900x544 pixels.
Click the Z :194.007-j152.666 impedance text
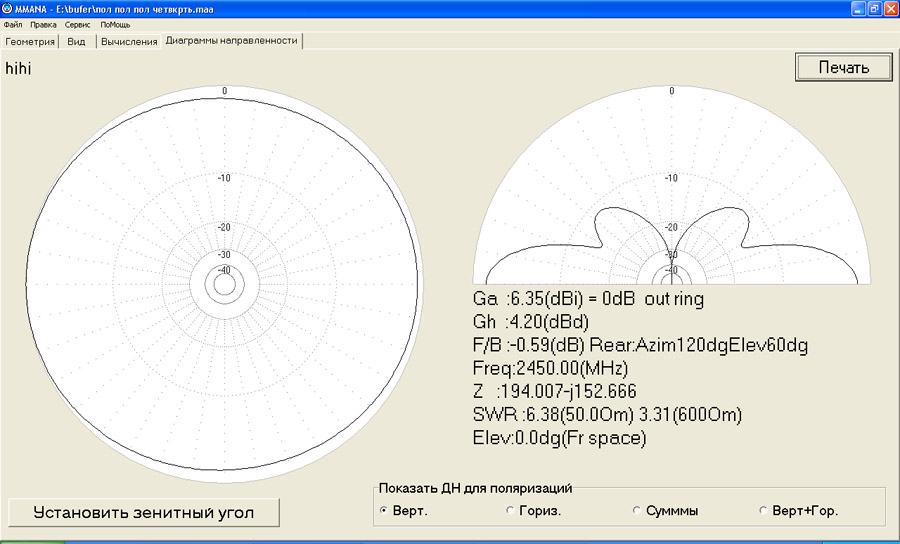tap(554, 392)
